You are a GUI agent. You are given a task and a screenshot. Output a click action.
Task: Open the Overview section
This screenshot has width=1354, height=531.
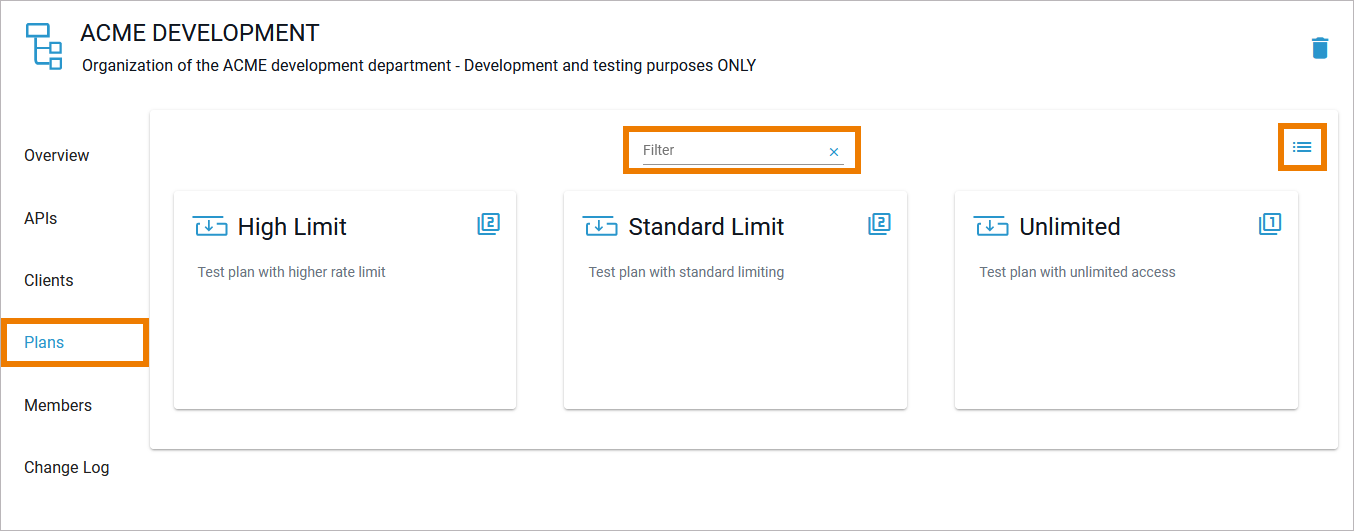57,156
